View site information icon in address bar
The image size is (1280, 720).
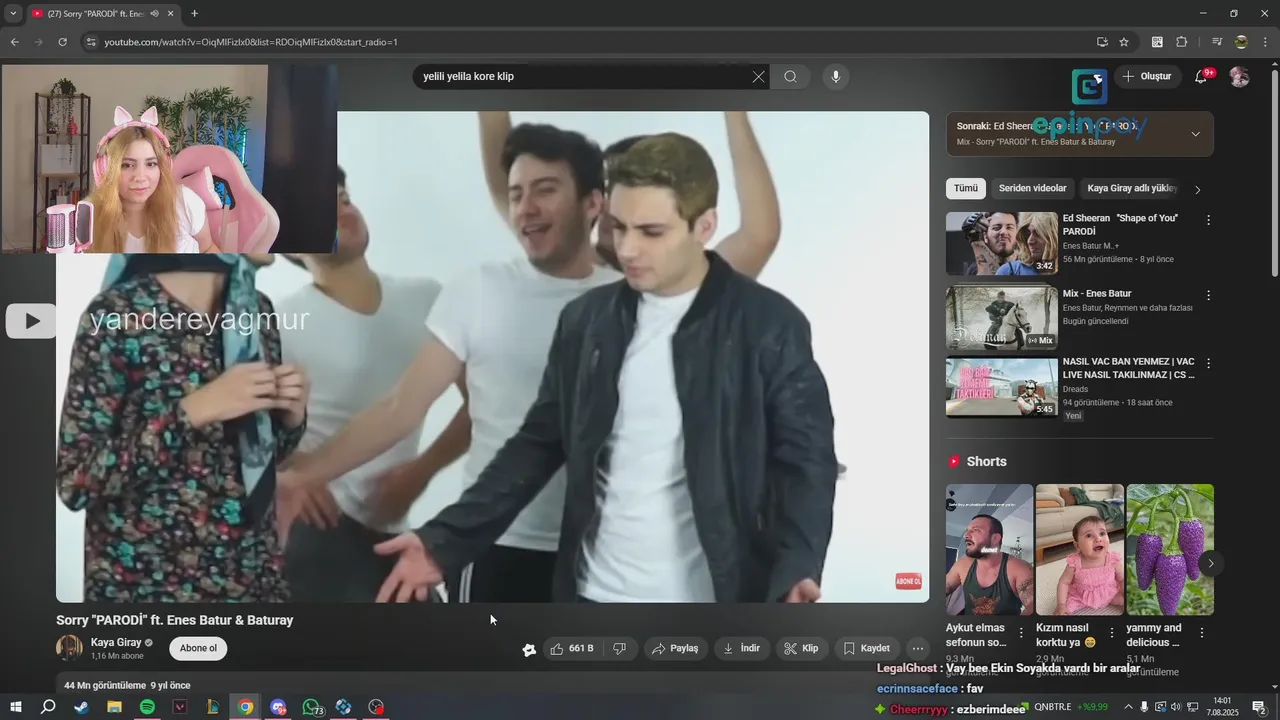[x=90, y=42]
